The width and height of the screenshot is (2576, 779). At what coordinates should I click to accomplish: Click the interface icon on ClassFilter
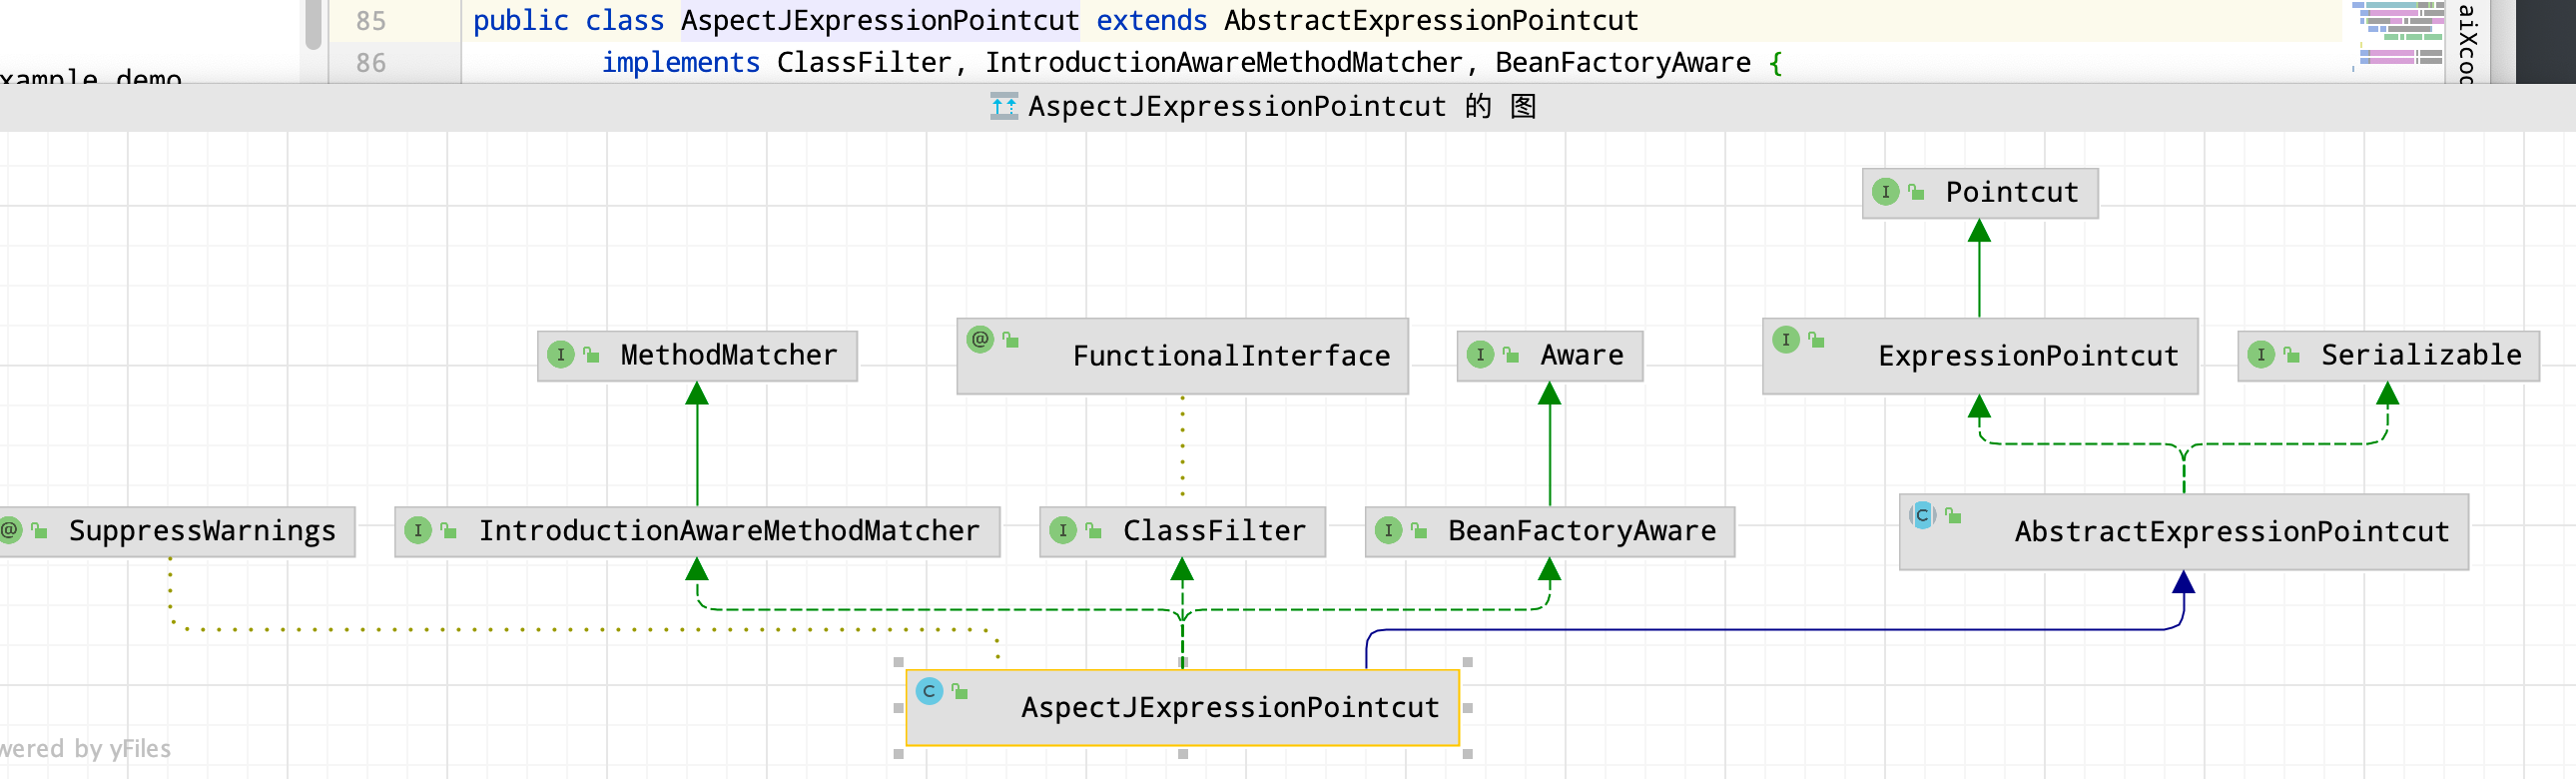pyautogui.click(x=1063, y=531)
